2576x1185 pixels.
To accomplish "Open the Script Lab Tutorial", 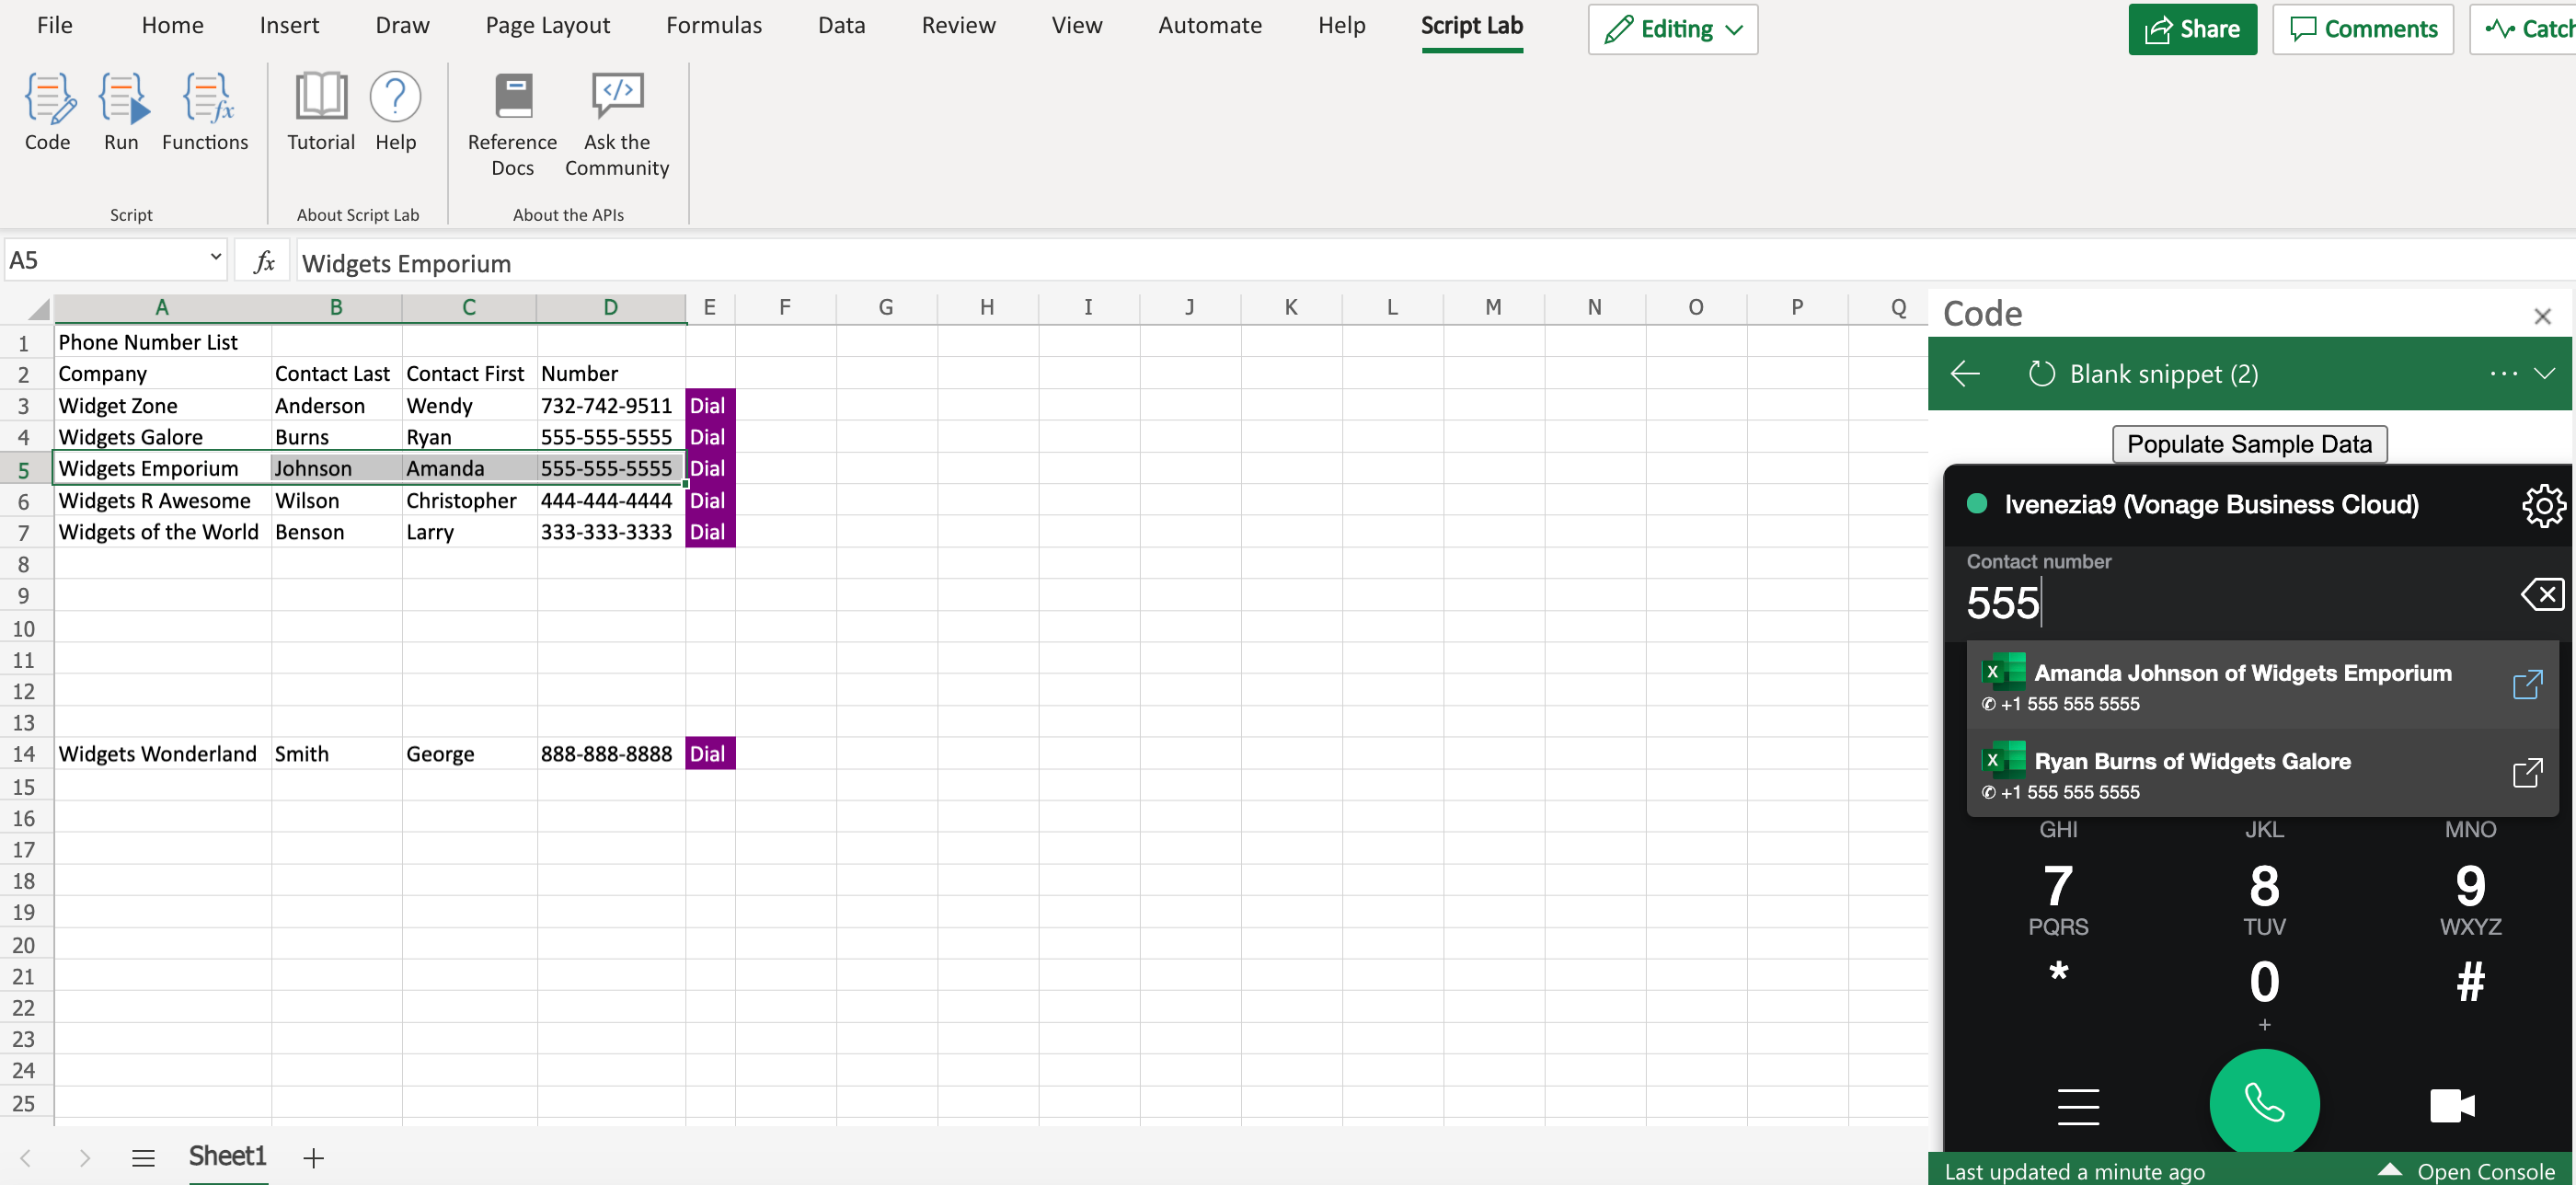I will tap(321, 112).
